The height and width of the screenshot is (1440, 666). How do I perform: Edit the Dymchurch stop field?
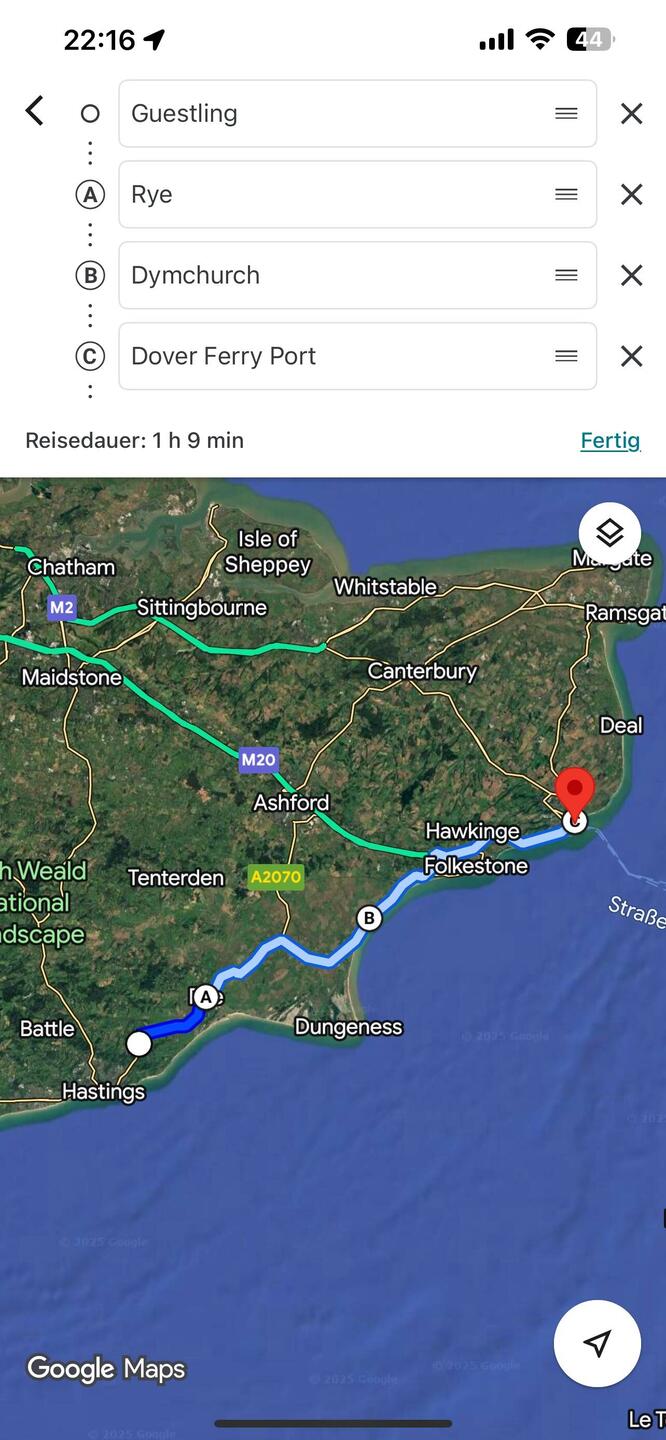358,275
